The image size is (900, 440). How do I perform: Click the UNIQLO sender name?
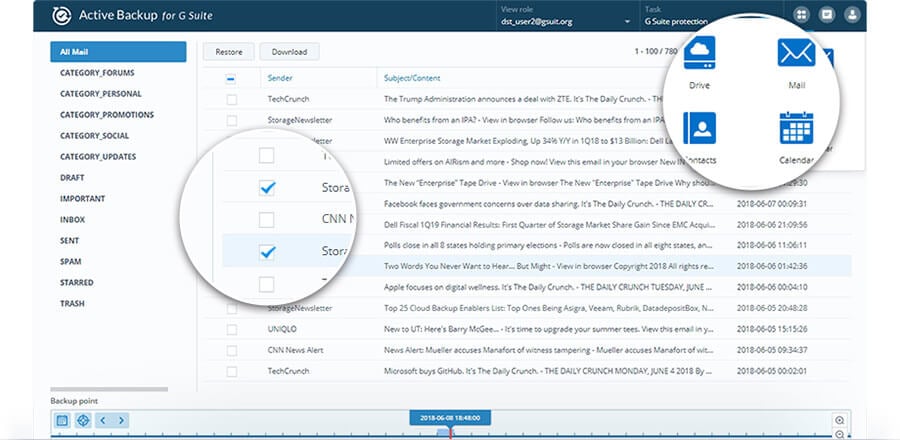(282, 329)
